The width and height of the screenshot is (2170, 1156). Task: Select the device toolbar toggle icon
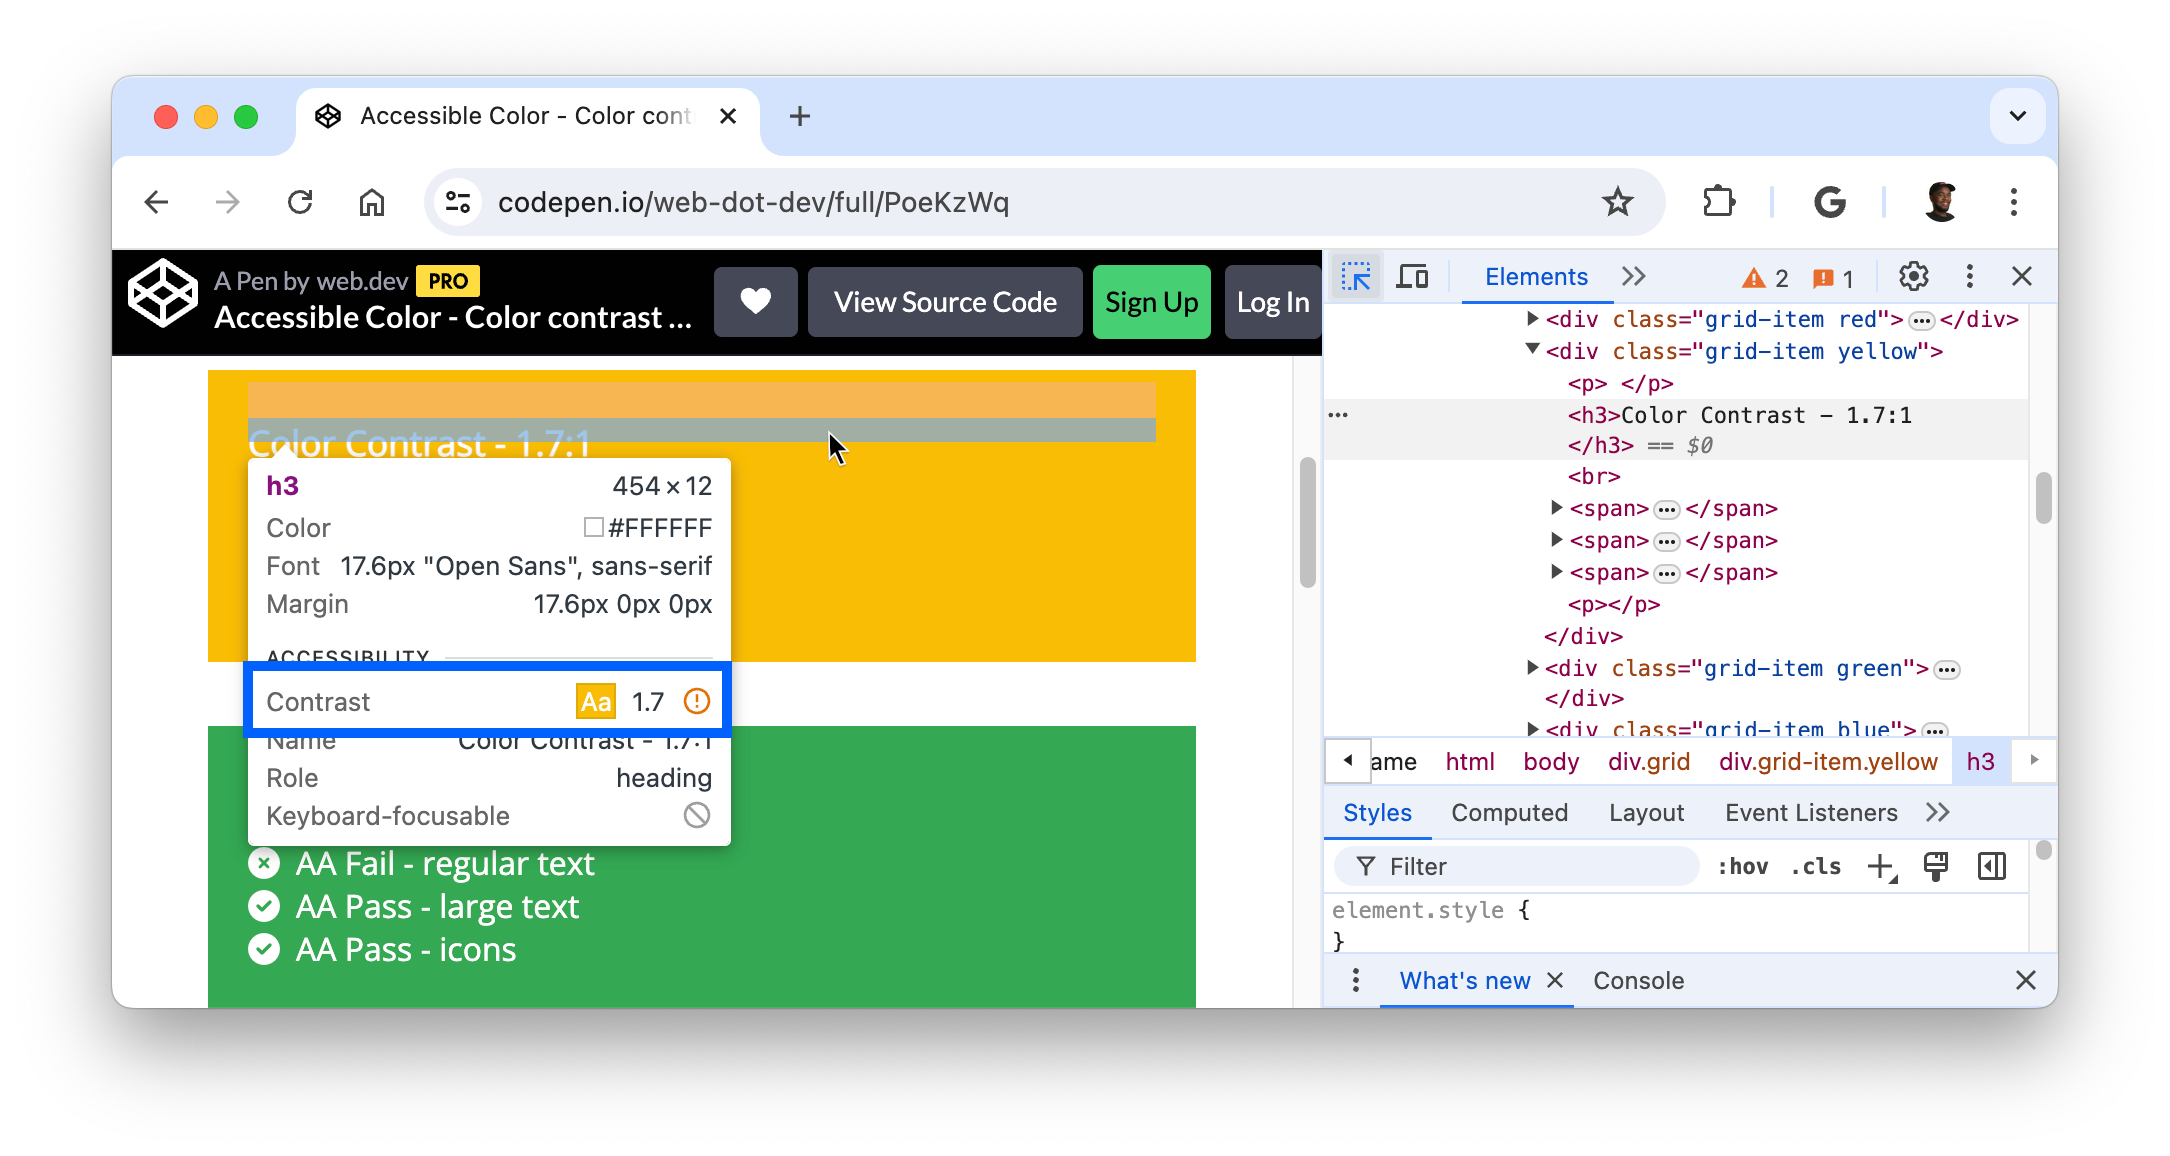click(1412, 276)
